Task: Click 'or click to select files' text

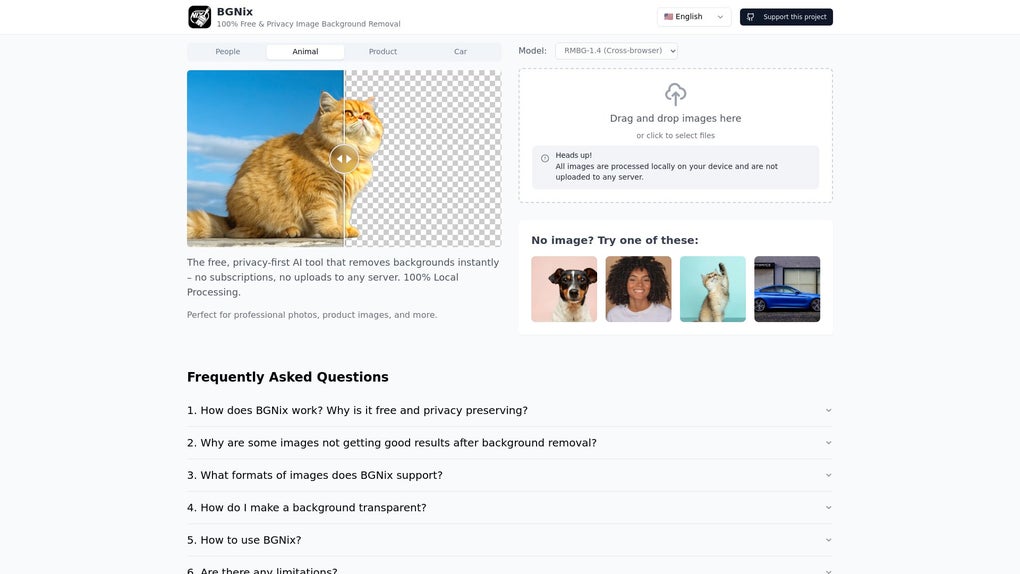Action: 675,135
